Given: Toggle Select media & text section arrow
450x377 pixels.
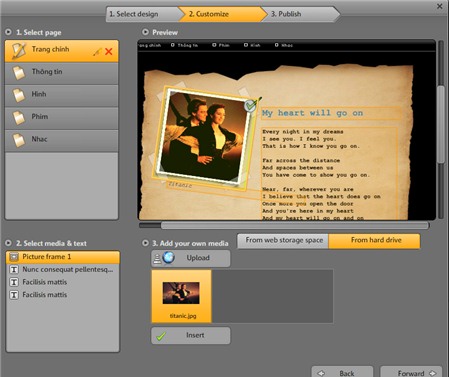Looking at the screenshot, I should pyautogui.click(x=9, y=243).
